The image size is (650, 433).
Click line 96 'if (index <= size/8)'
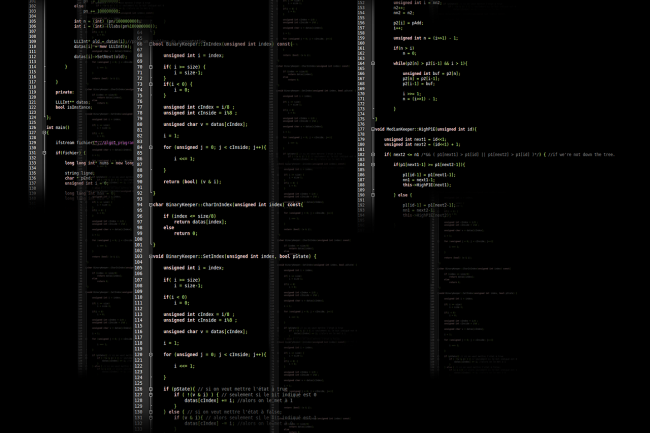pos(190,216)
